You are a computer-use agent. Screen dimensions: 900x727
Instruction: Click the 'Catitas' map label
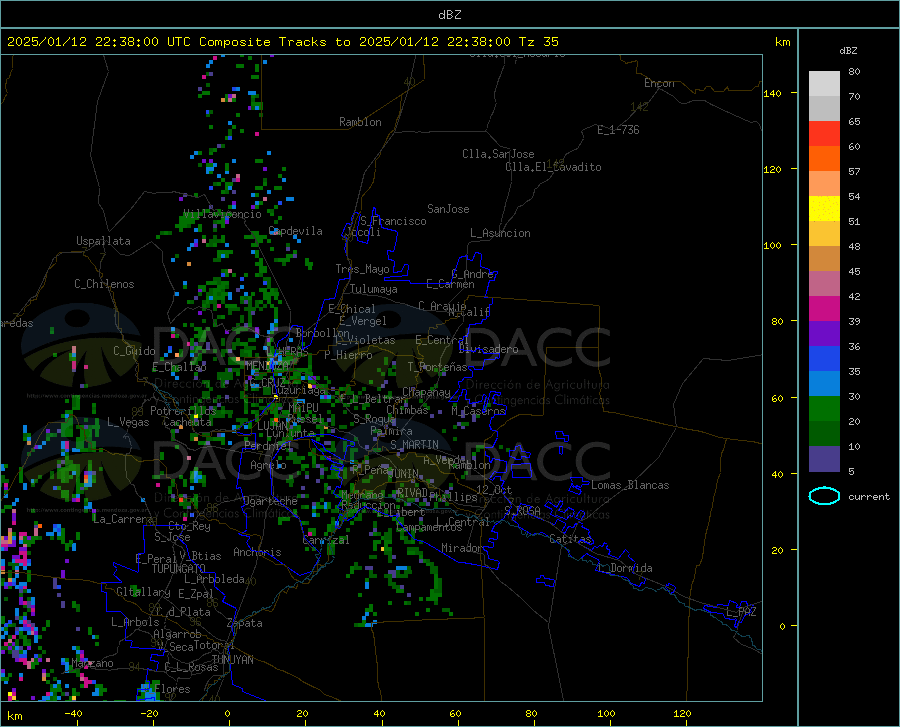pyautogui.click(x=571, y=539)
